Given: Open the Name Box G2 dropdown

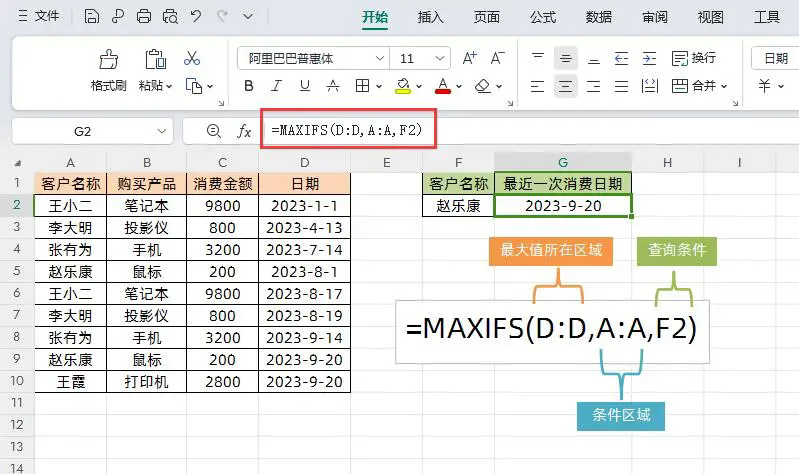Looking at the screenshot, I should click(x=162, y=131).
